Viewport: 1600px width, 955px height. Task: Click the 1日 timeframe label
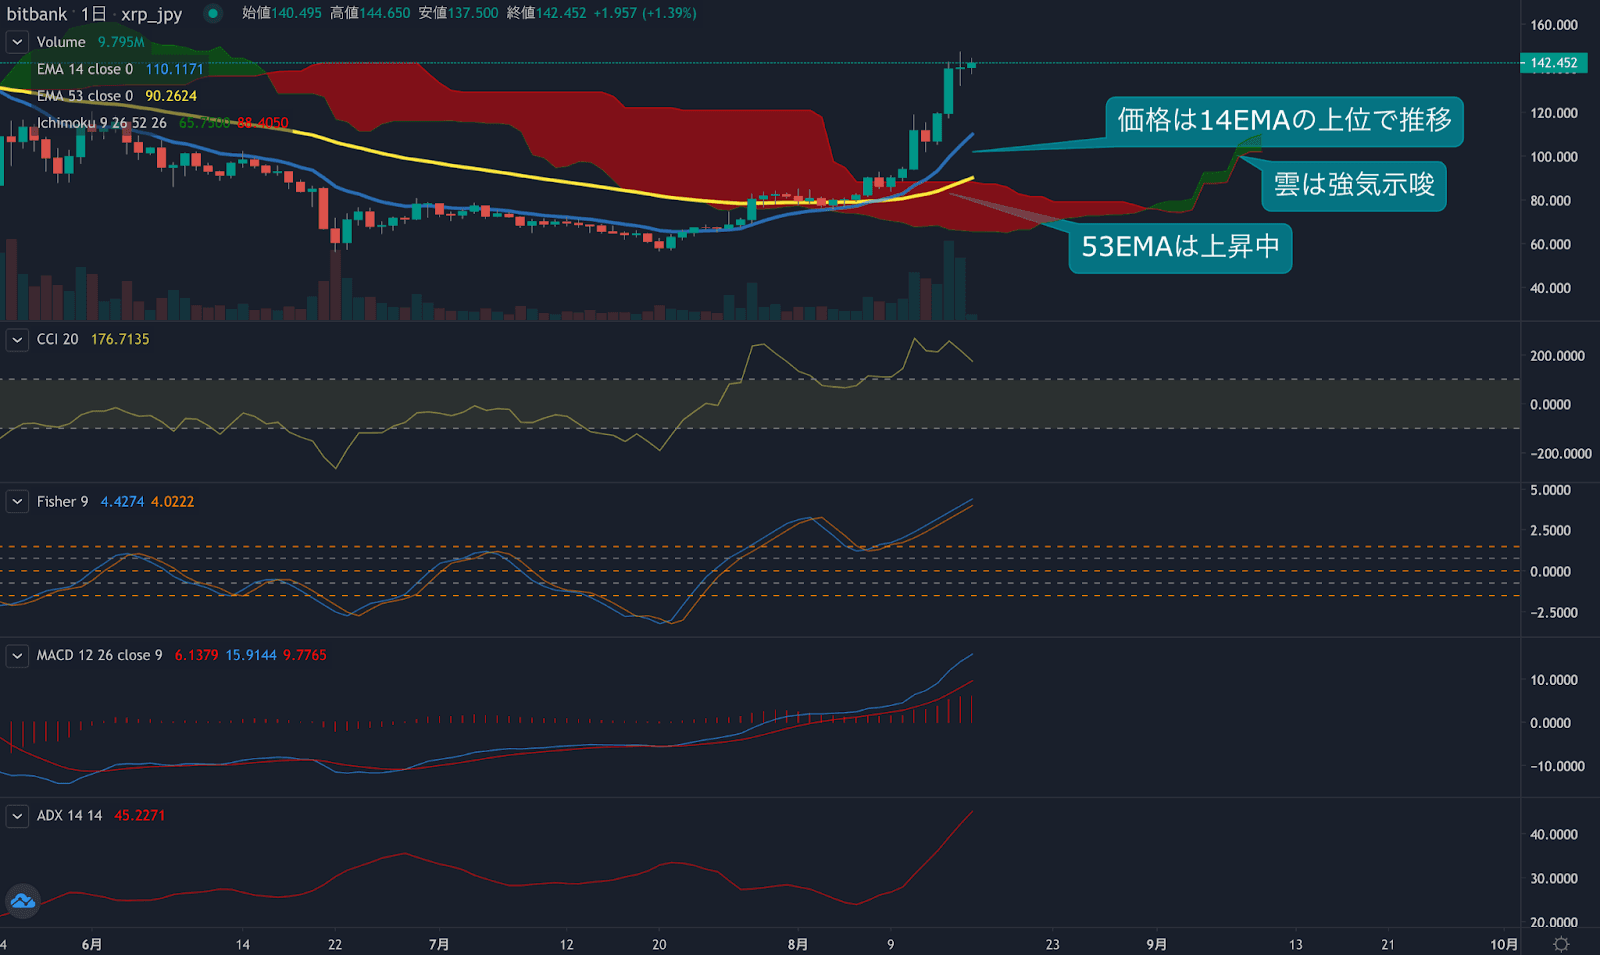coord(93,14)
